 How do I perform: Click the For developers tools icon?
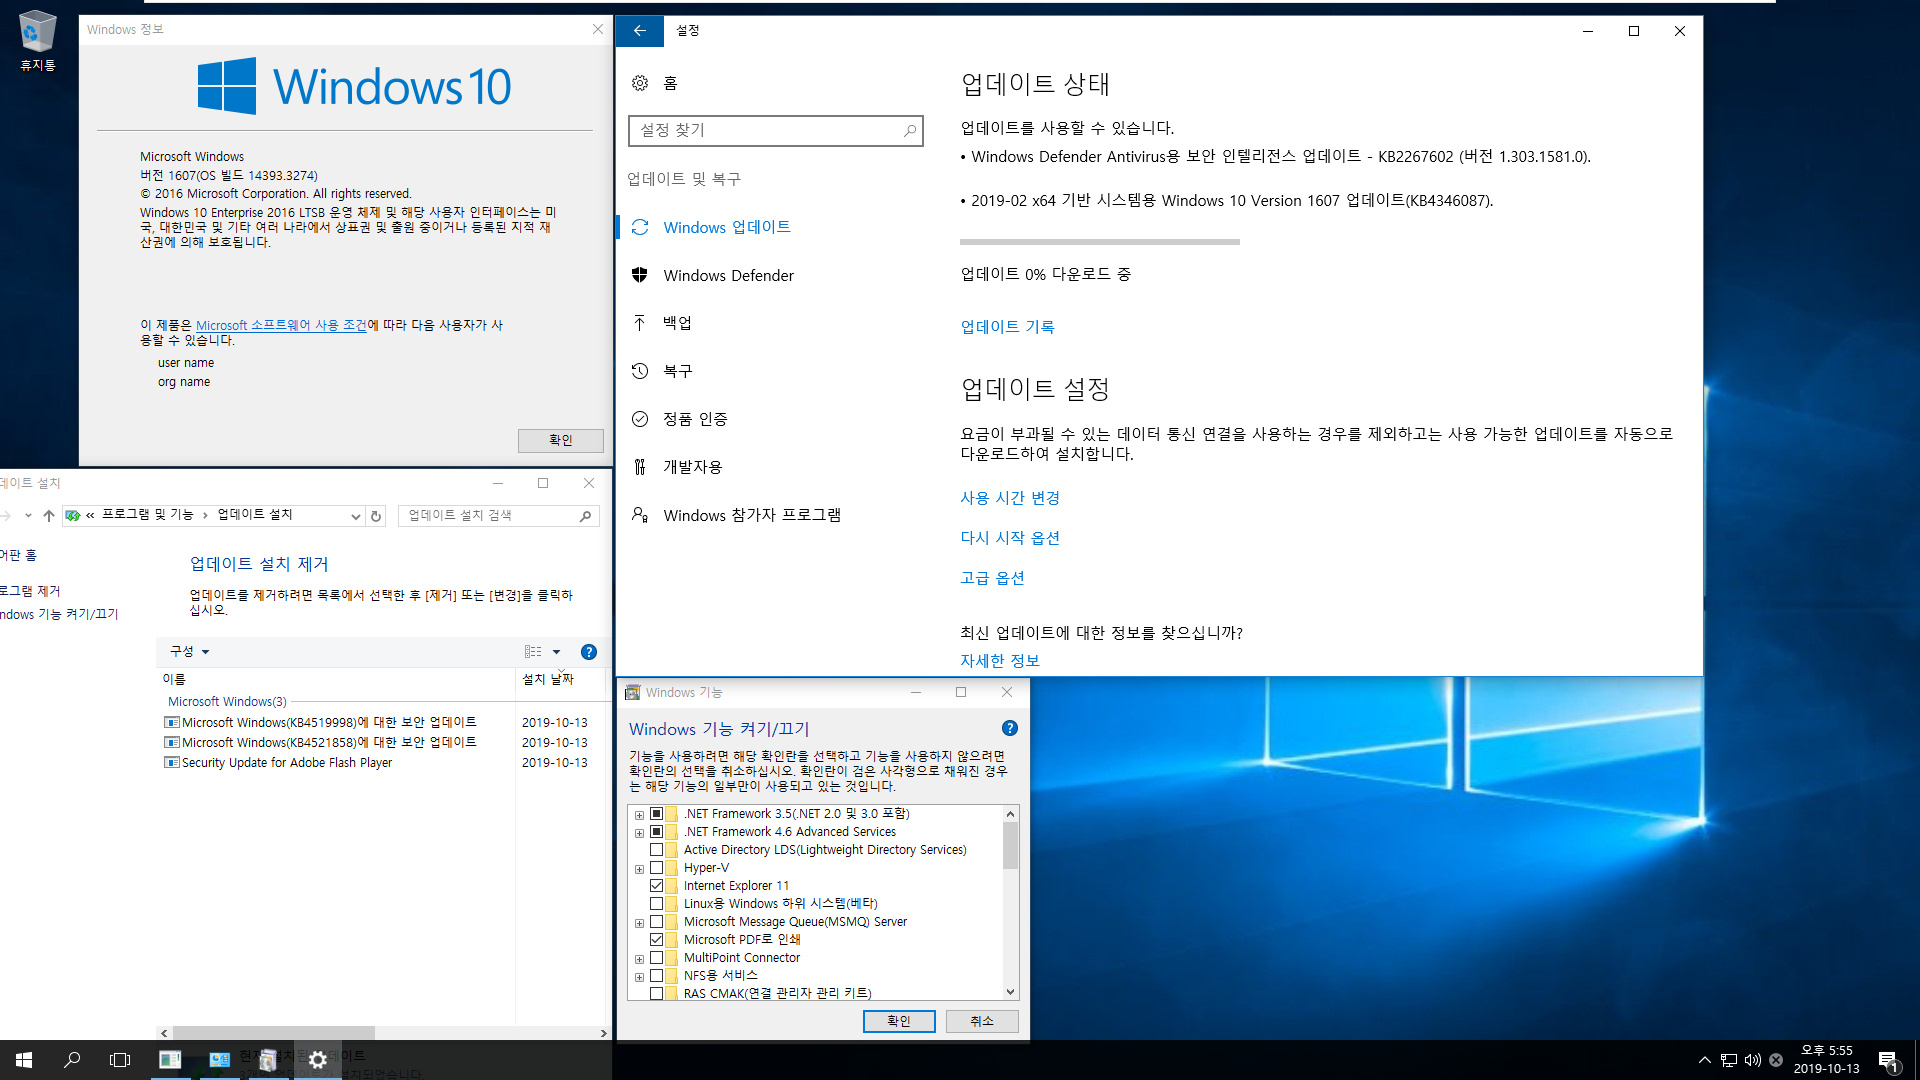point(640,467)
